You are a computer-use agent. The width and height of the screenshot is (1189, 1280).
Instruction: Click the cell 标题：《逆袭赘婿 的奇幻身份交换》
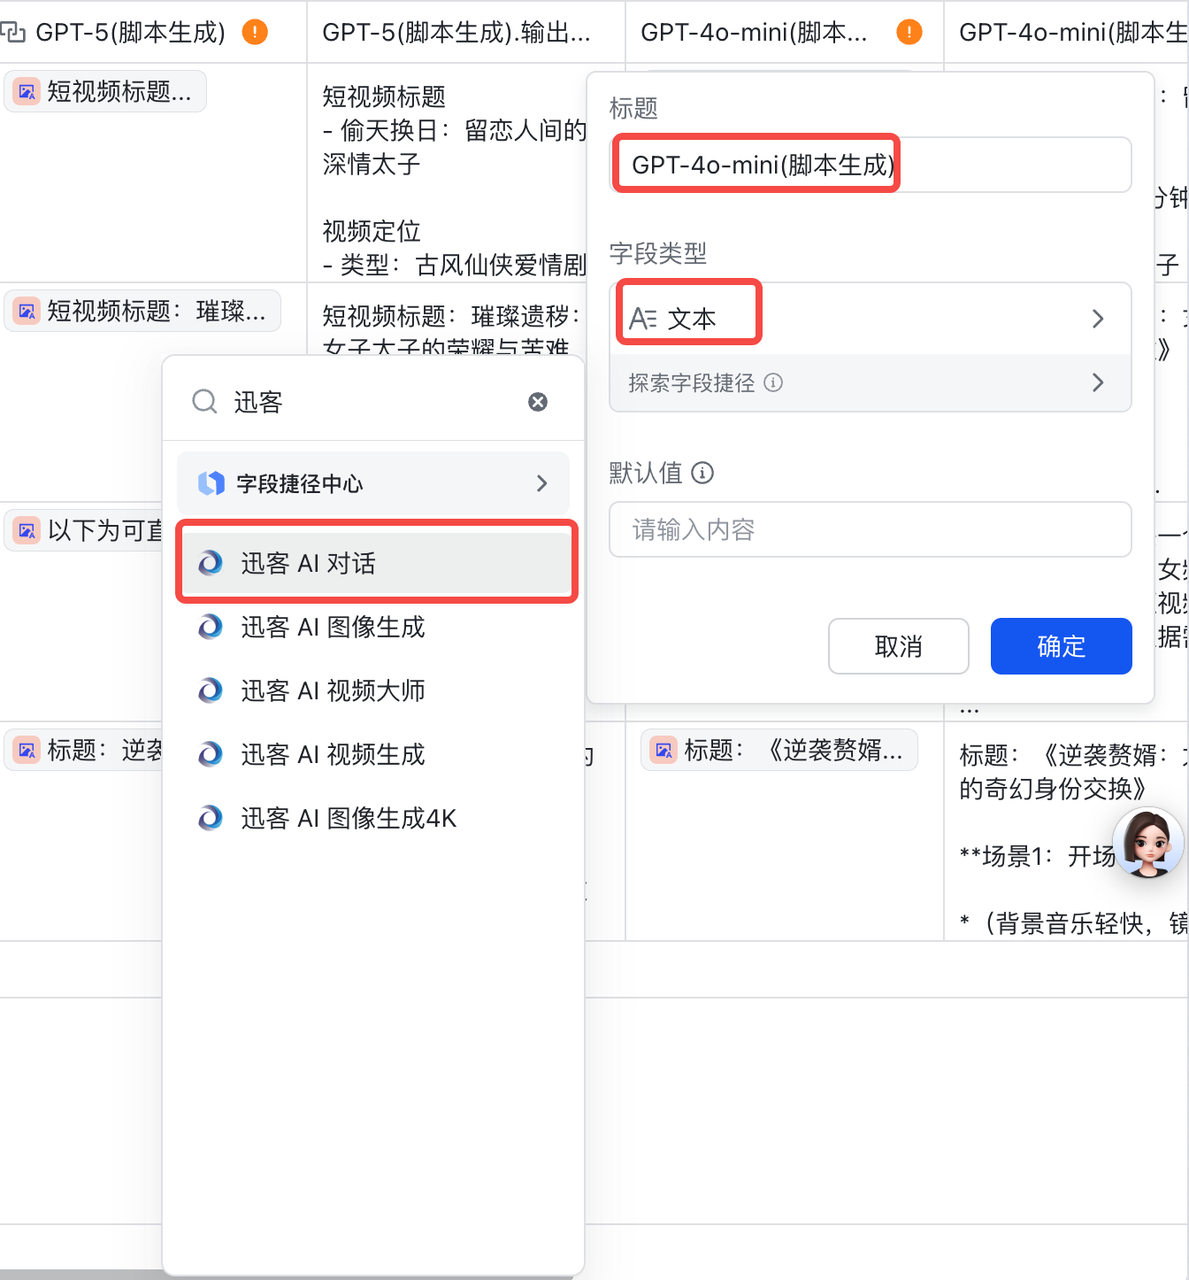[x=1066, y=830]
